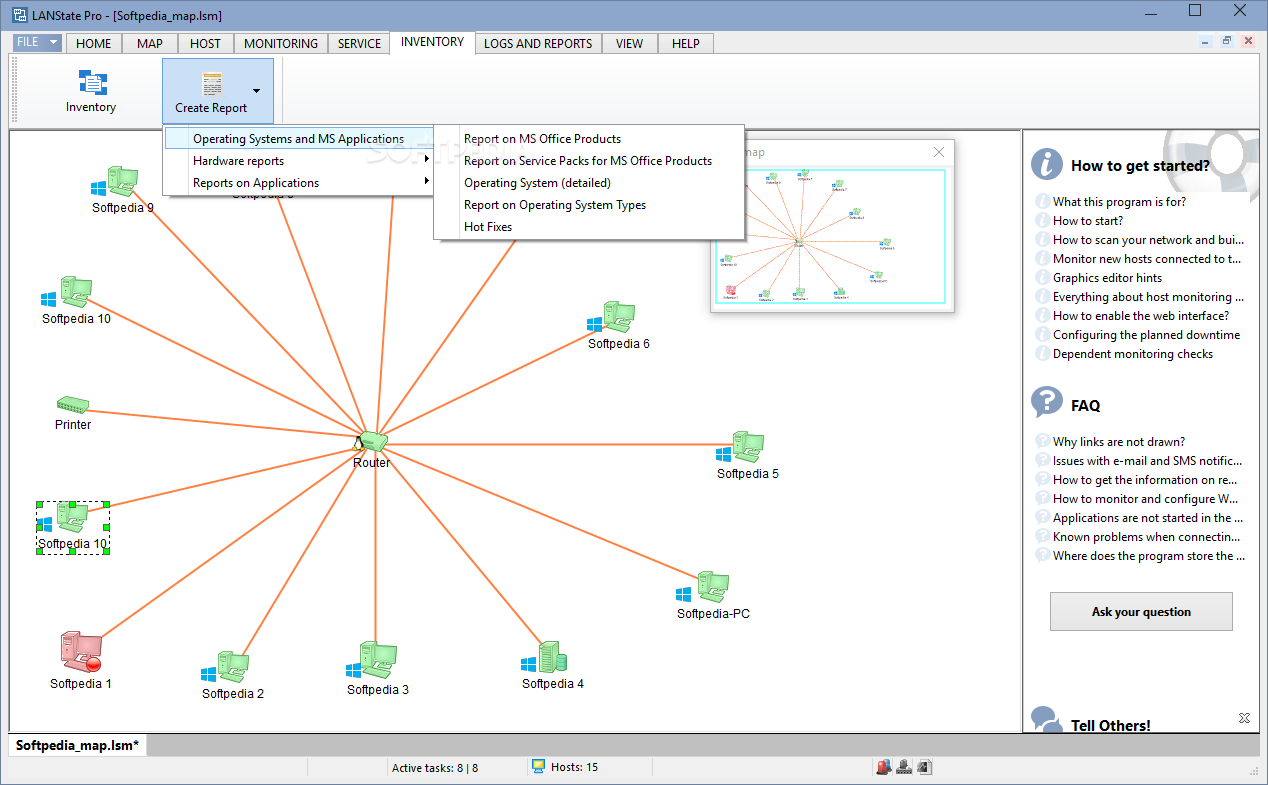1268x785 pixels.
Task: Open 'Issues with e-mail and SMS notific...' link
Action: pyautogui.click(x=1148, y=461)
